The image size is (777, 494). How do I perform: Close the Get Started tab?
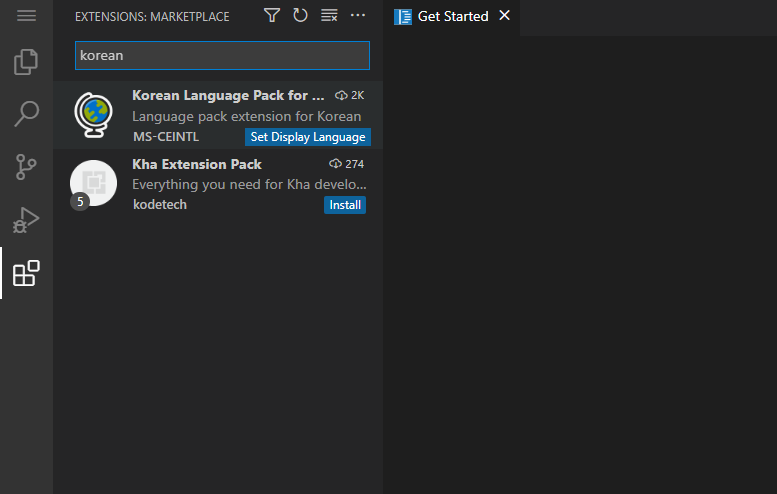(504, 15)
